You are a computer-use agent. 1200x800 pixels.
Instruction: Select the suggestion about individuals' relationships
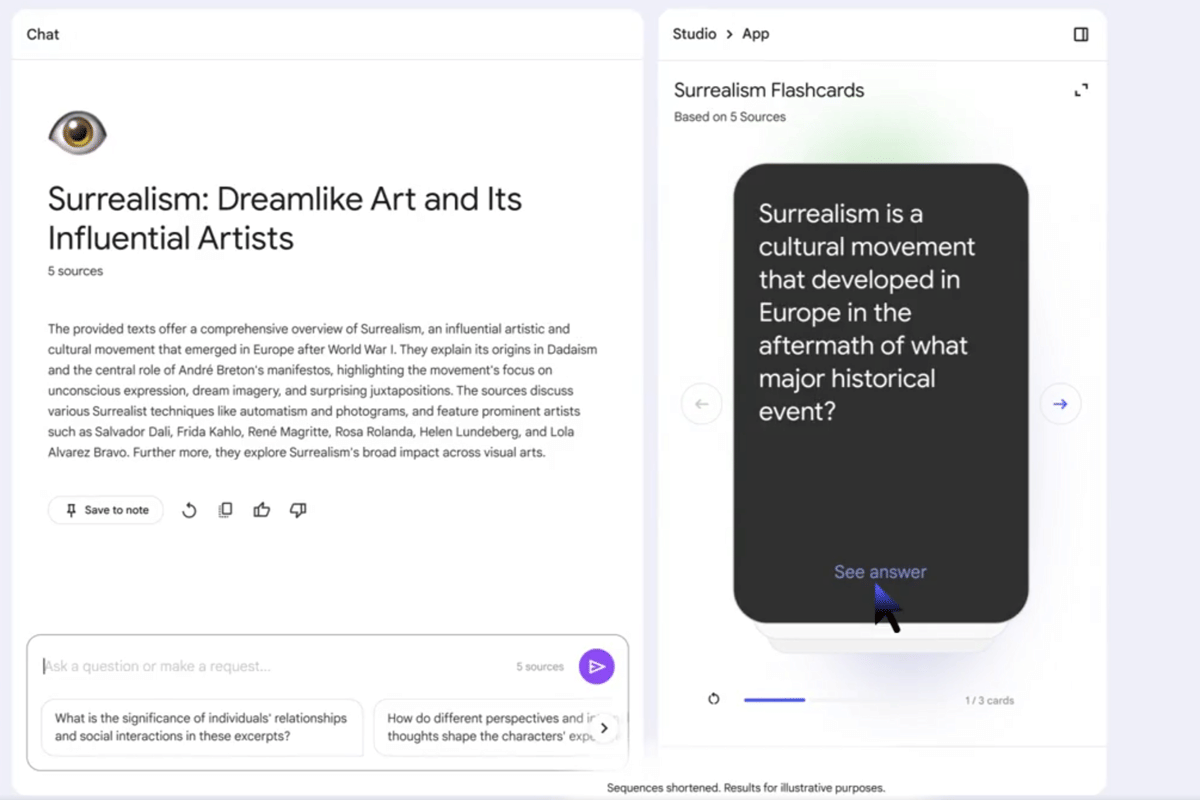(x=201, y=727)
